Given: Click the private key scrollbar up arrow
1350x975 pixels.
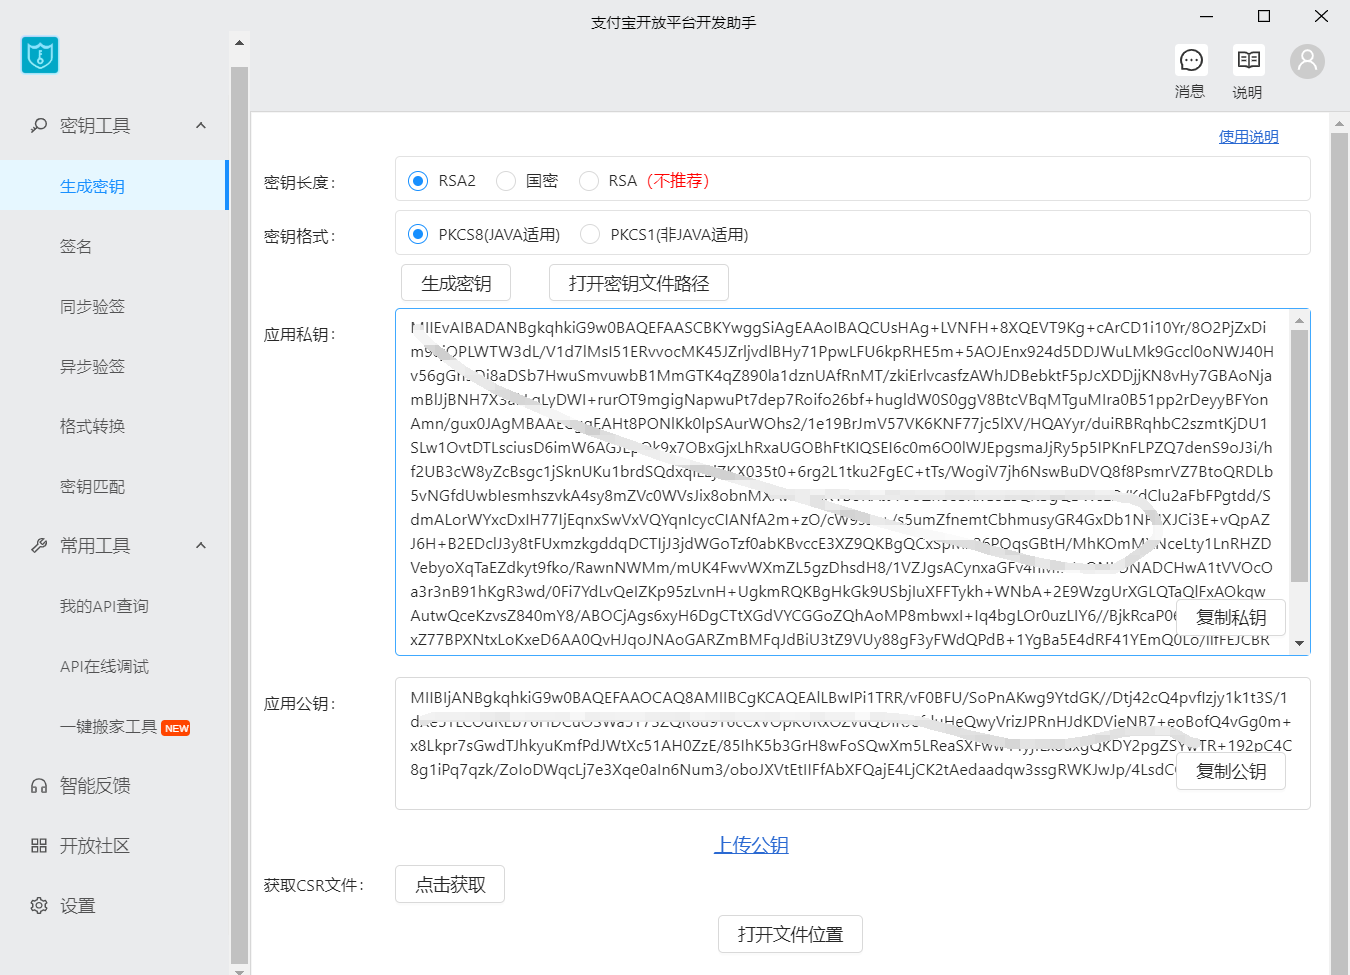Looking at the screenshot, I should (1299, 320).
